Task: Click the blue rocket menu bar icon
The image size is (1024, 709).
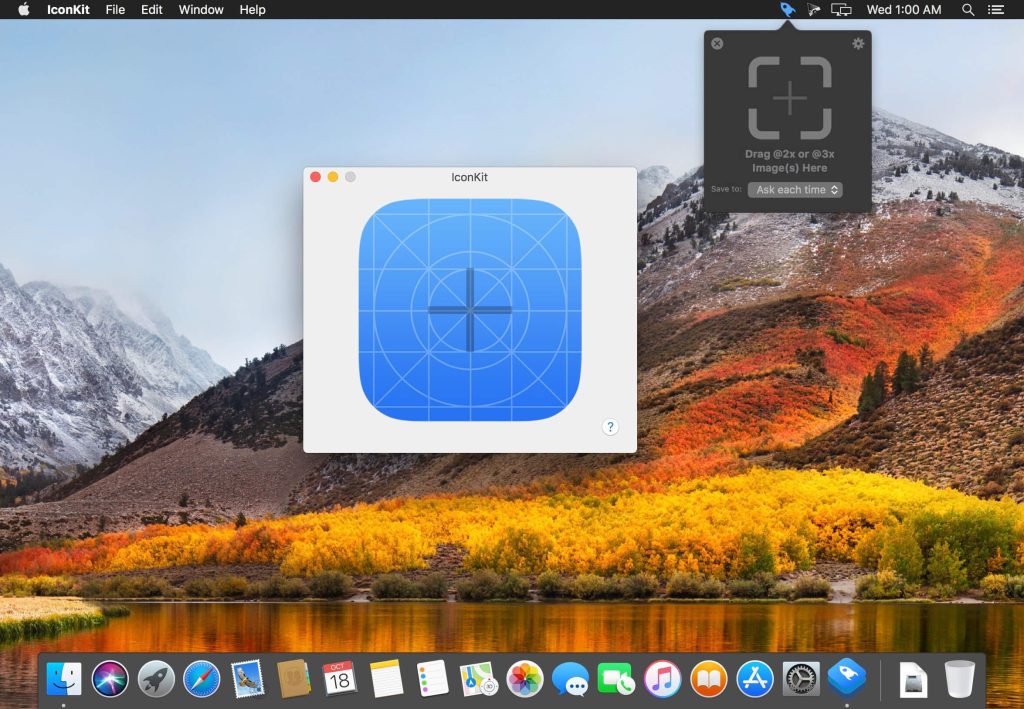Action: [x=787, y=10]
